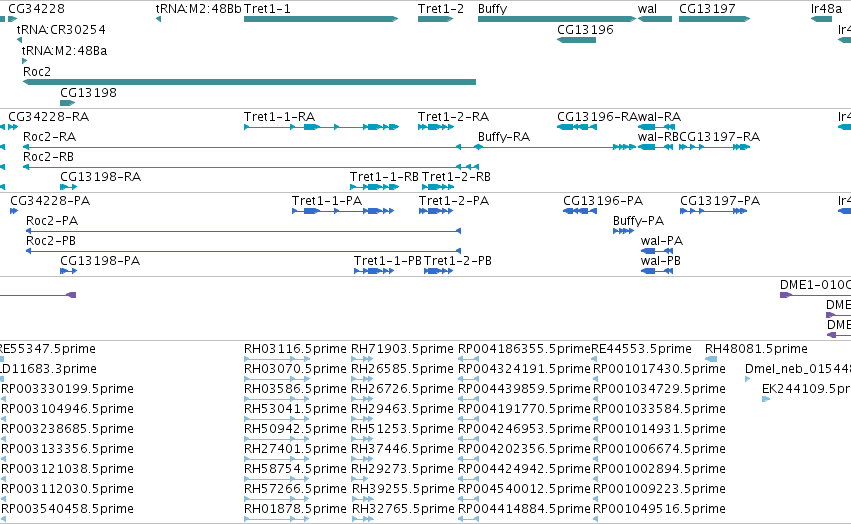The width and height of the screenshot is (851, 524).
Task: Click the Roc2 gene label
Action: coord(37,72)
